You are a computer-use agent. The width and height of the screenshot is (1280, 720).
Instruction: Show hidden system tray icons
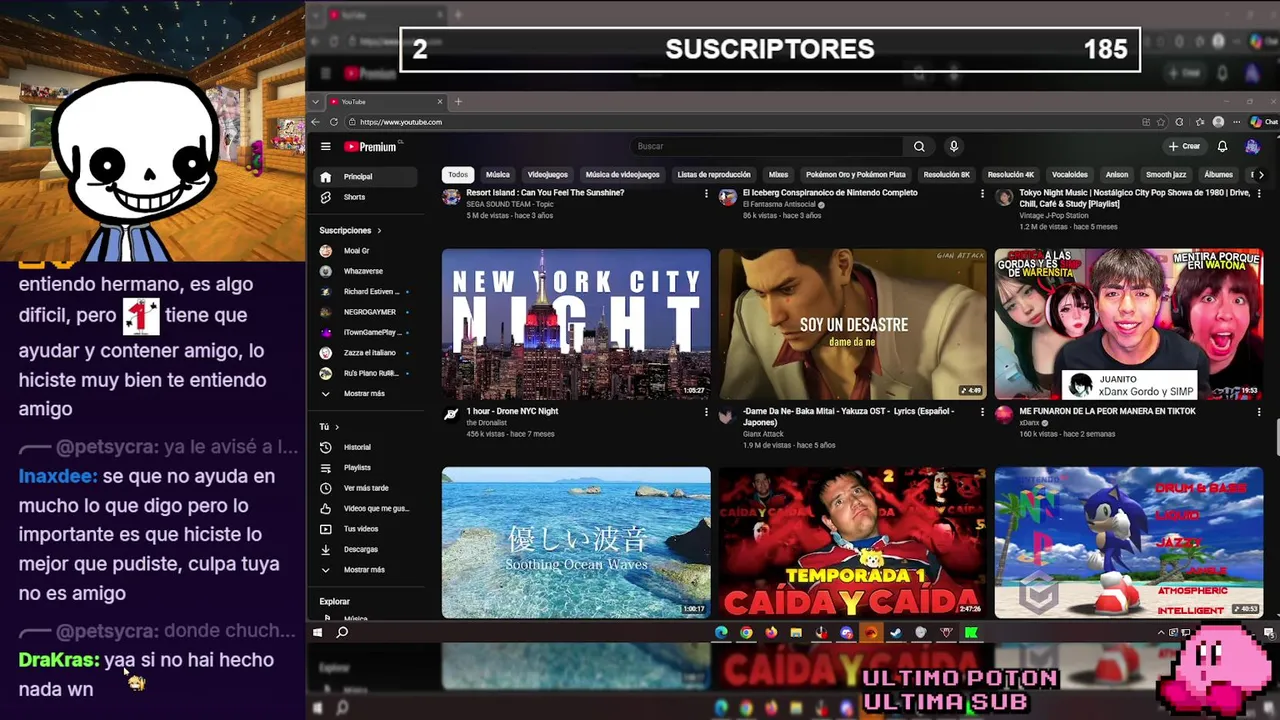(1161, 632)
